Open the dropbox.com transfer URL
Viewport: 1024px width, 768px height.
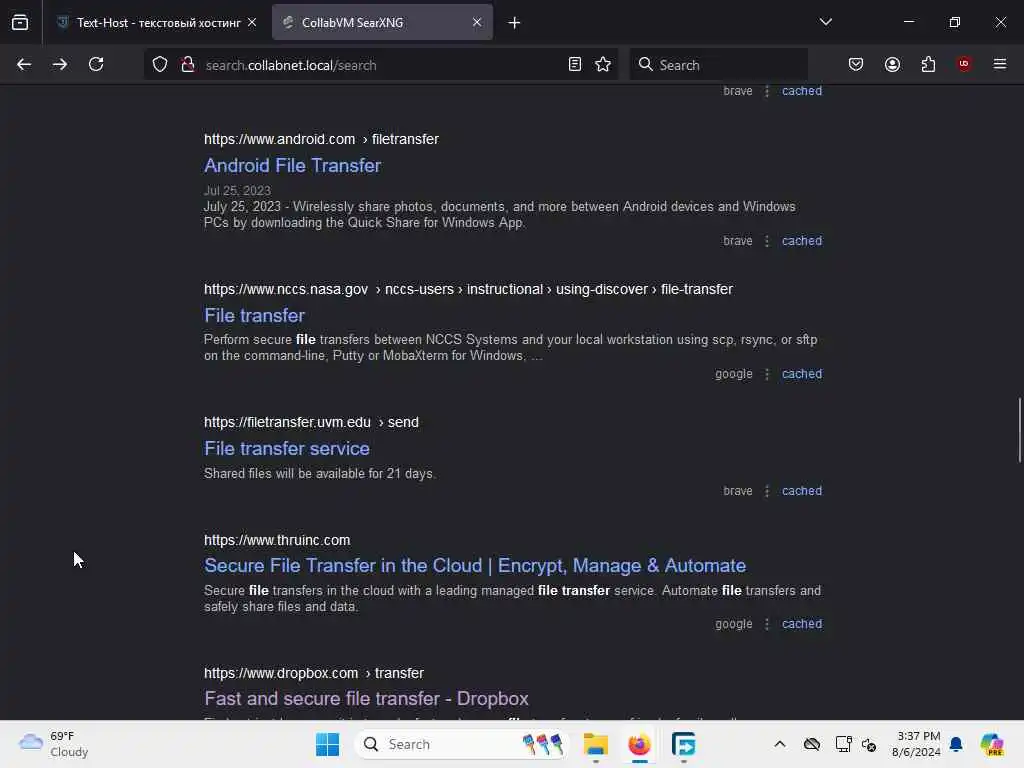tap(313, 673)
